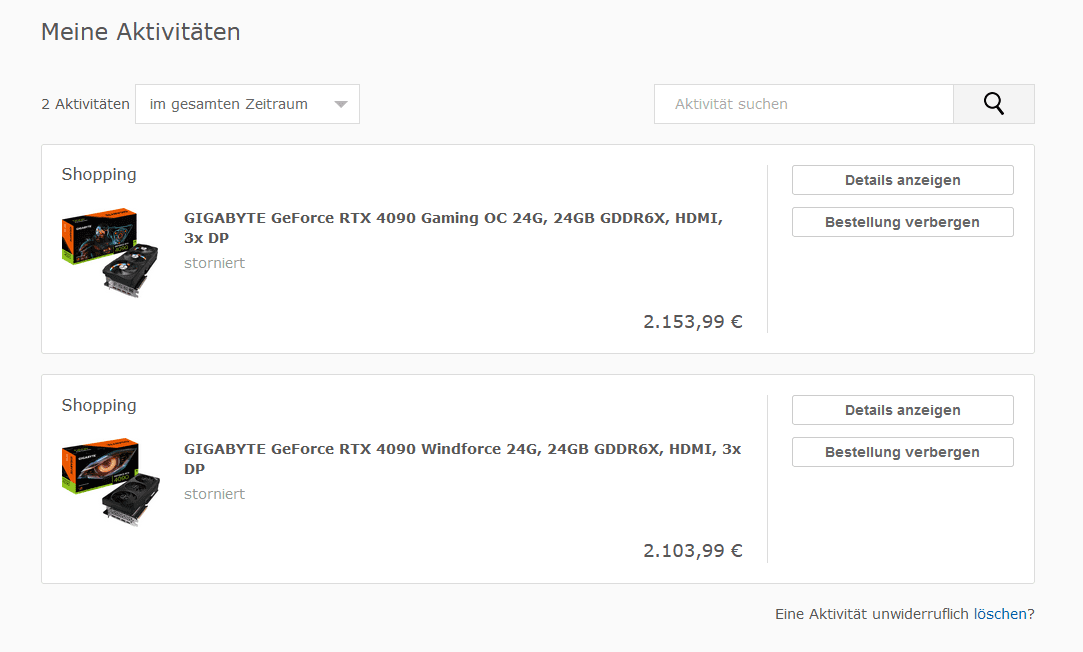Click the magnifying glass search icon
The image size is (1083, 652).
coord(993,104)
